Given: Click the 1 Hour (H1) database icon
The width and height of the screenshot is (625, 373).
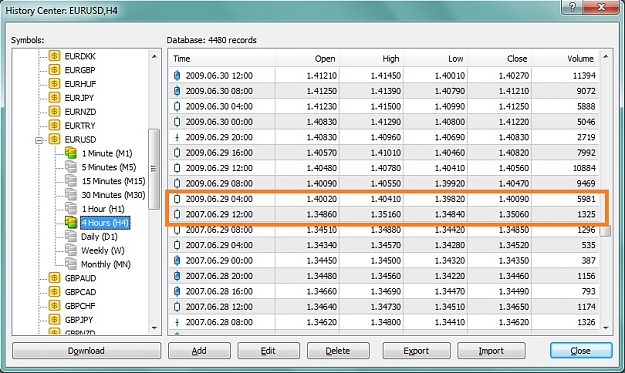Looking at the screenshot, I should pos(71,209).
